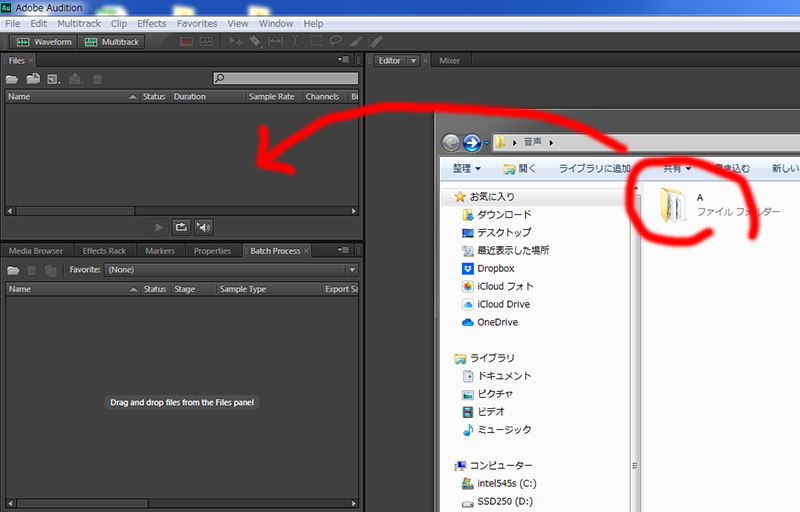This screenshot has height=512, width=800.
Task: Switch to the Properties tab
Action: (x=212, y=251)
